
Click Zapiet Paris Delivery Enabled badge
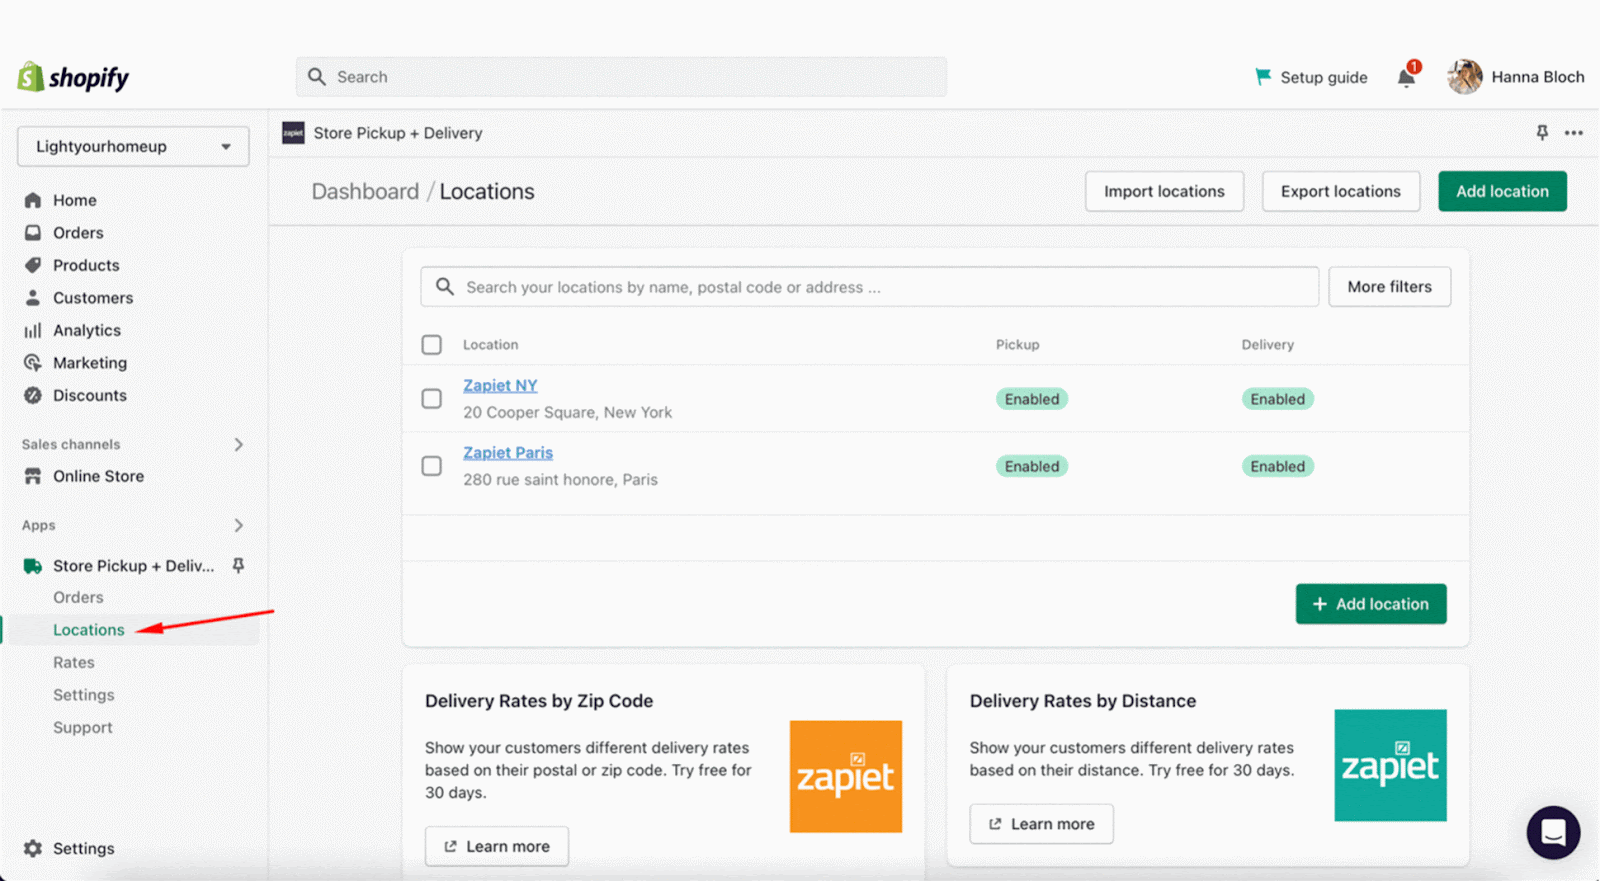coord(1278,466)
